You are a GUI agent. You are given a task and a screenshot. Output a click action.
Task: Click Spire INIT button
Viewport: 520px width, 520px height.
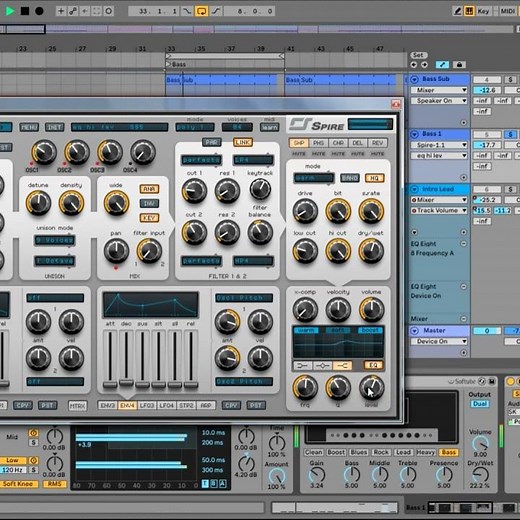pos(54,127)
